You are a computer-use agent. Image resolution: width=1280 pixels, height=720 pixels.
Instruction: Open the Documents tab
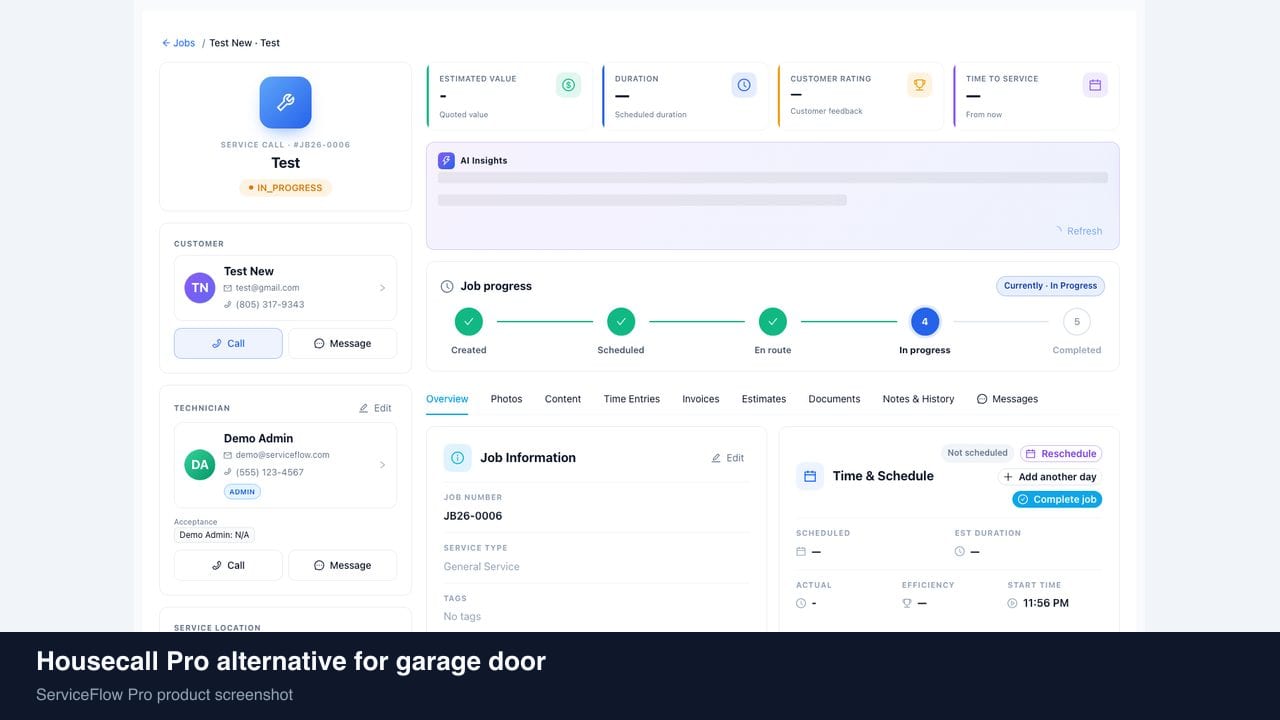pos(834,399)
